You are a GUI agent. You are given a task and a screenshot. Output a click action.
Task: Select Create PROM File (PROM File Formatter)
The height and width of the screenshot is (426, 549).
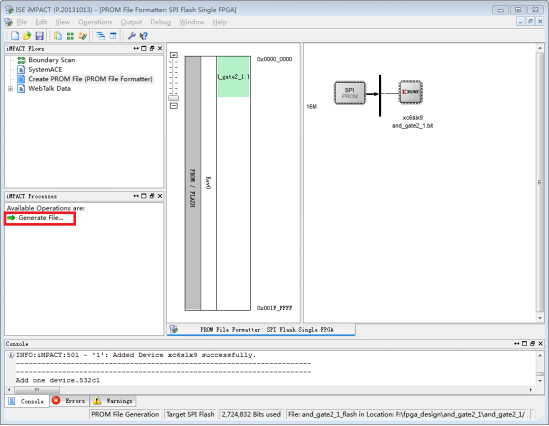pos(90,79)
